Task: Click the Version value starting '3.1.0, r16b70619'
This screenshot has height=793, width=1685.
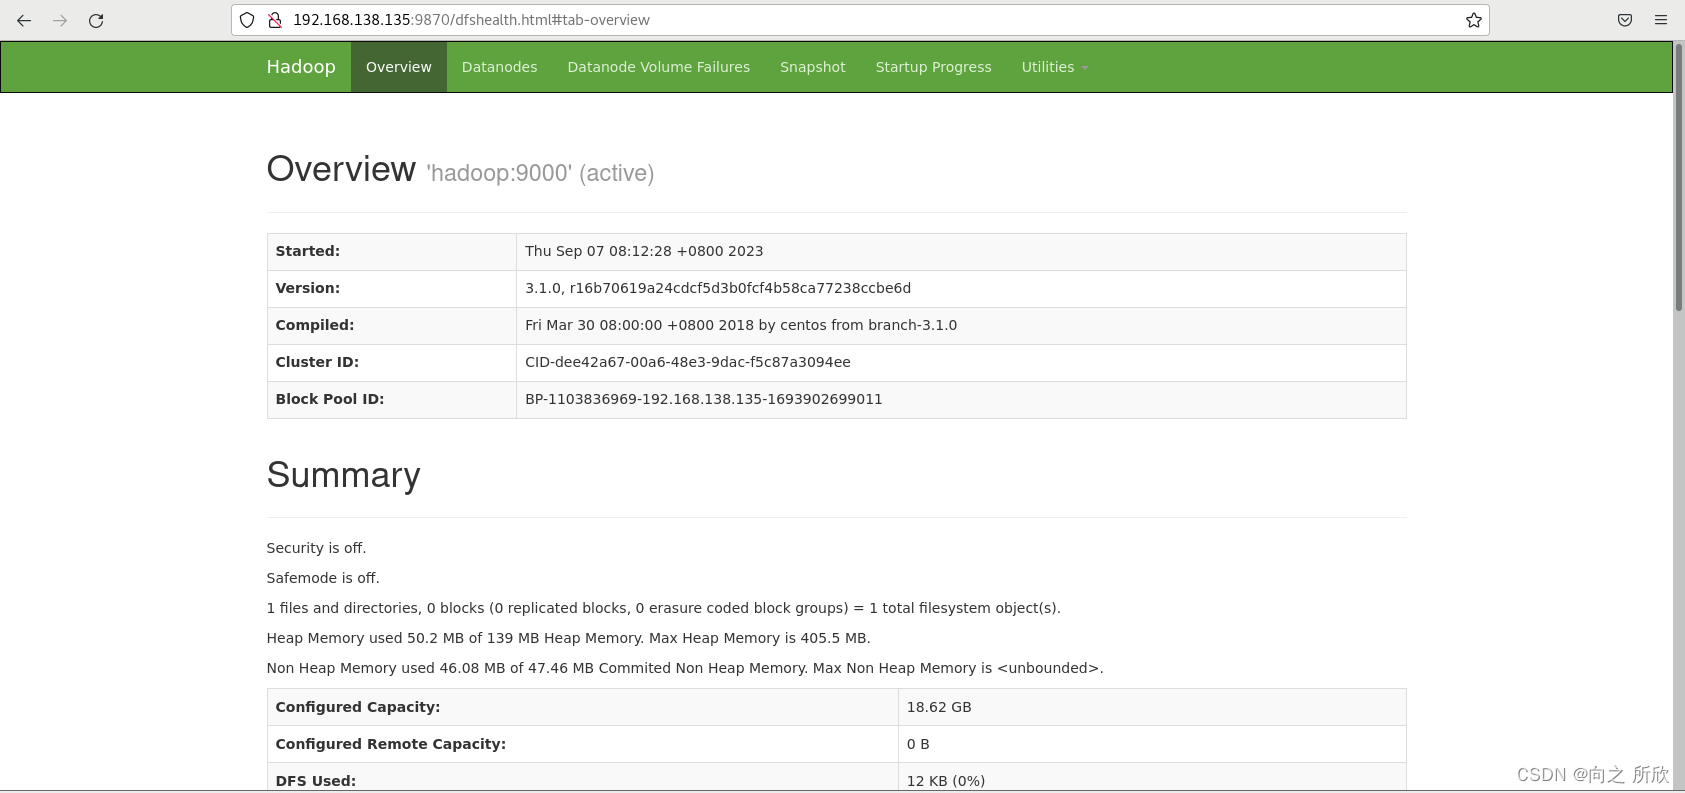Action: pos(718,288)
